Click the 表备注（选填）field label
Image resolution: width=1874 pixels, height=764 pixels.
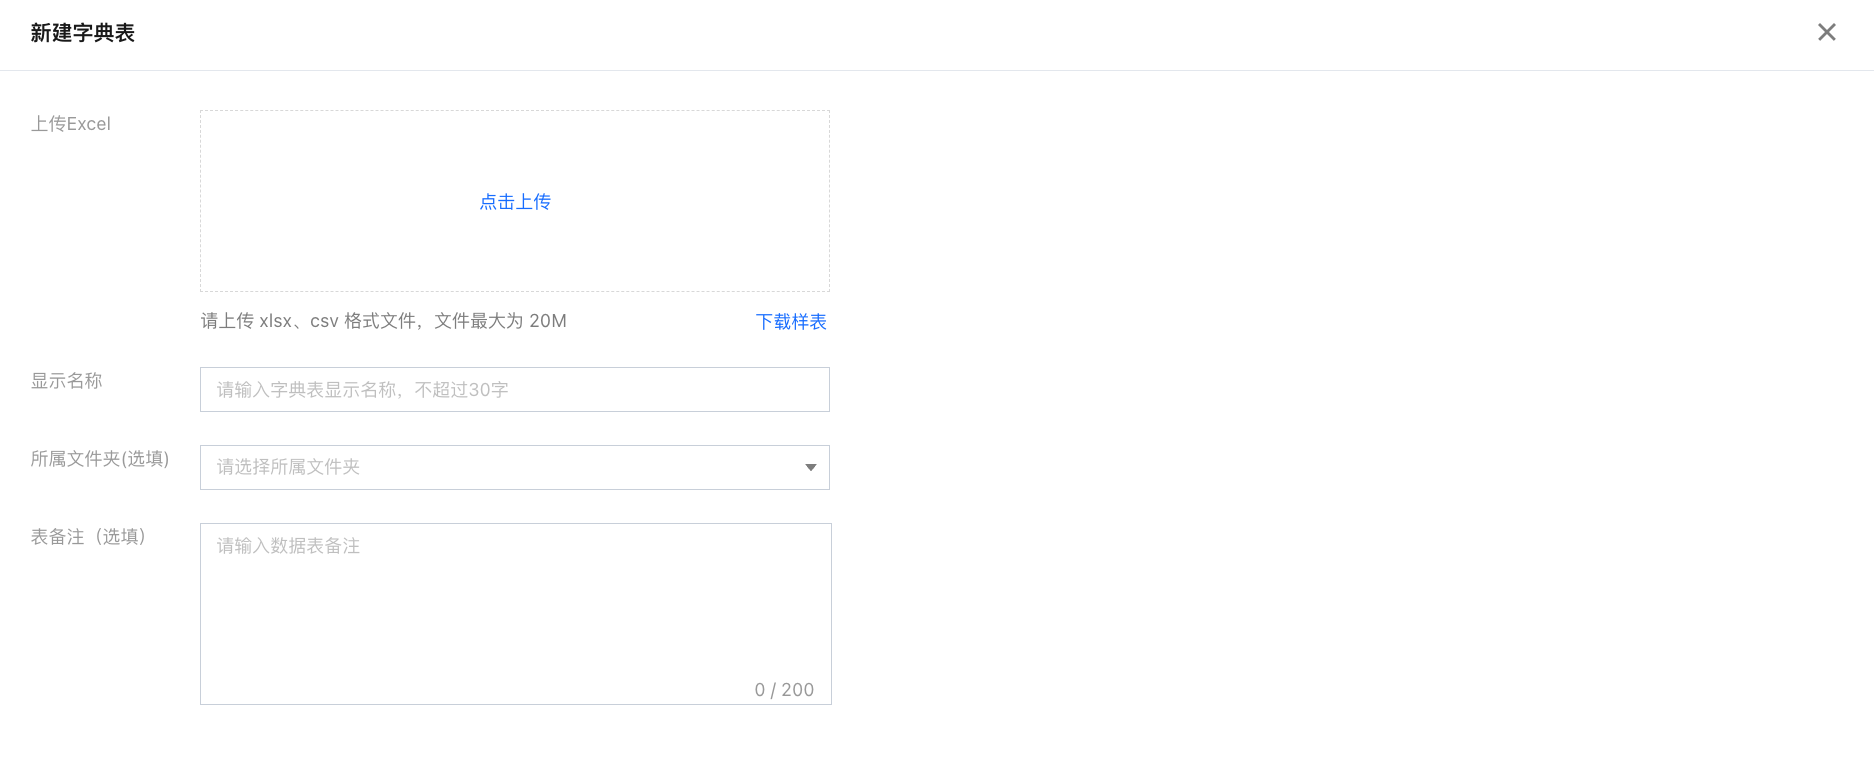pyautogui.click(x=88, y=537)
